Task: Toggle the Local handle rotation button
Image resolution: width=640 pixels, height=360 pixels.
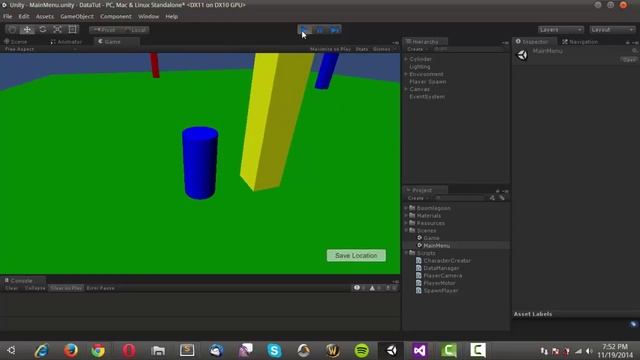Action: (x=135, y=30)
